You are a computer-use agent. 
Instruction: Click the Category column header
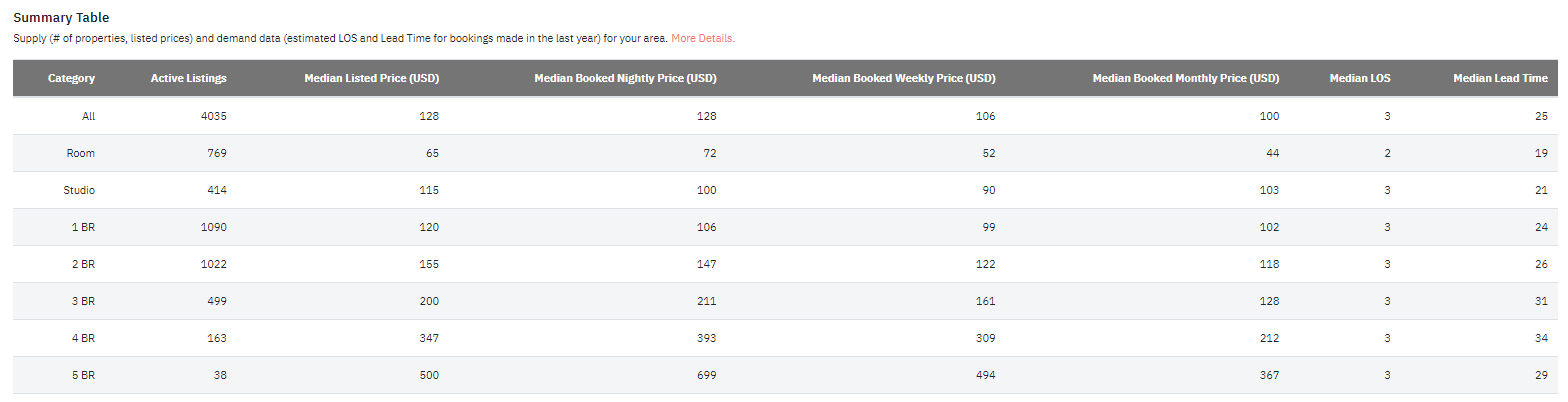coord(71,78)
